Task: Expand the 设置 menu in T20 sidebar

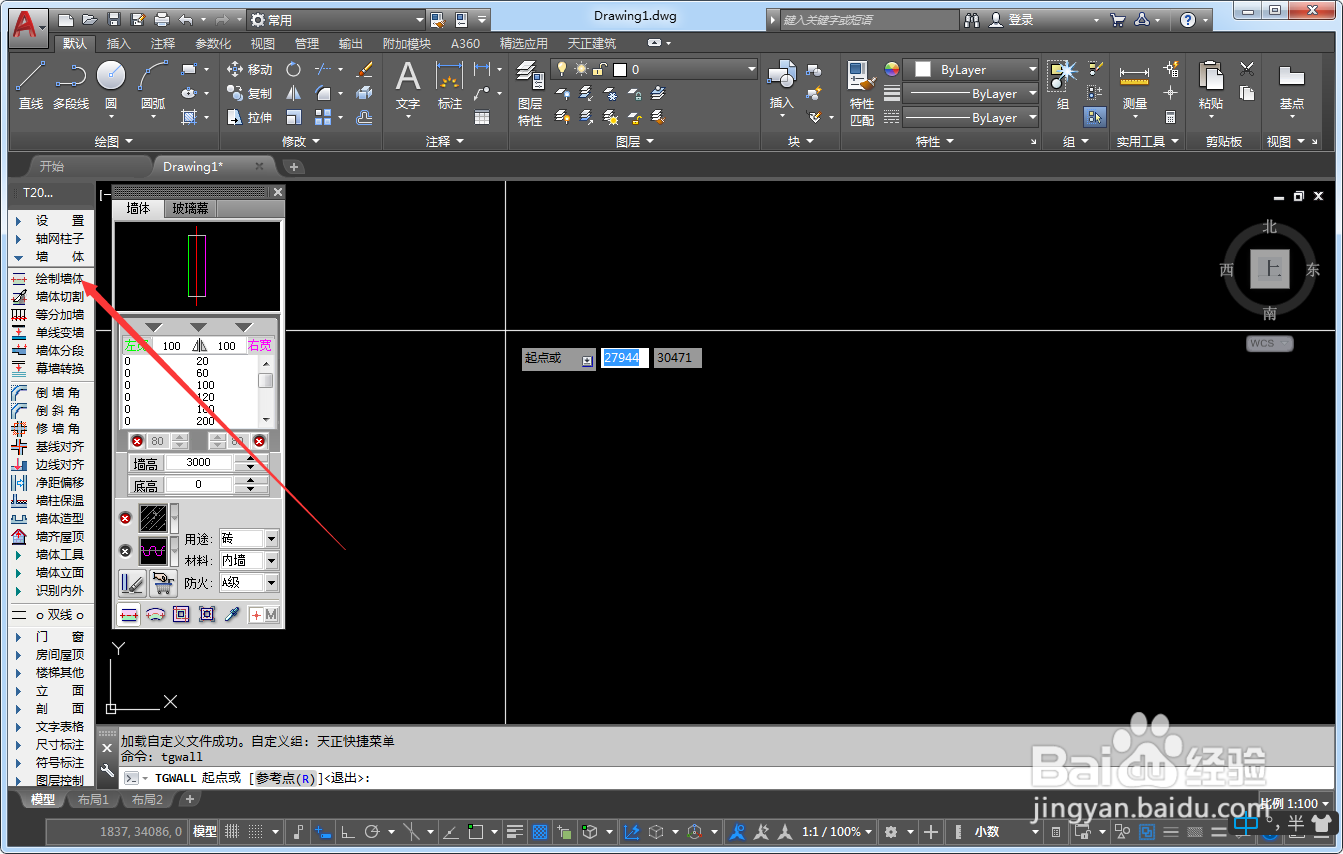Action: pyautogui.click(x=50, y=220)
